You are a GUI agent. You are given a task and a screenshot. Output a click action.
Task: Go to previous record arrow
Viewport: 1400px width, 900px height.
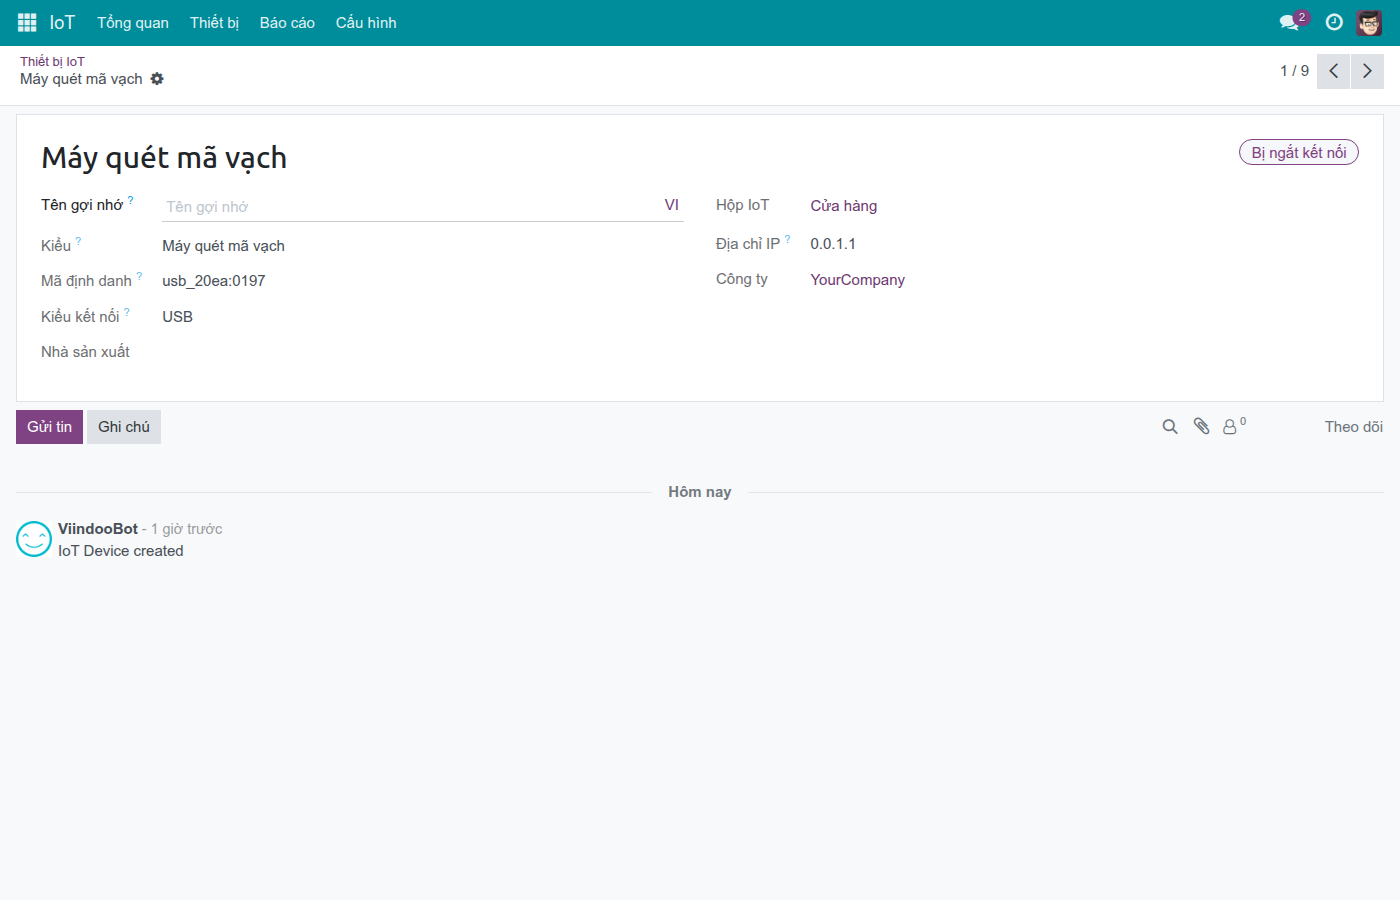coord(1333,71)
